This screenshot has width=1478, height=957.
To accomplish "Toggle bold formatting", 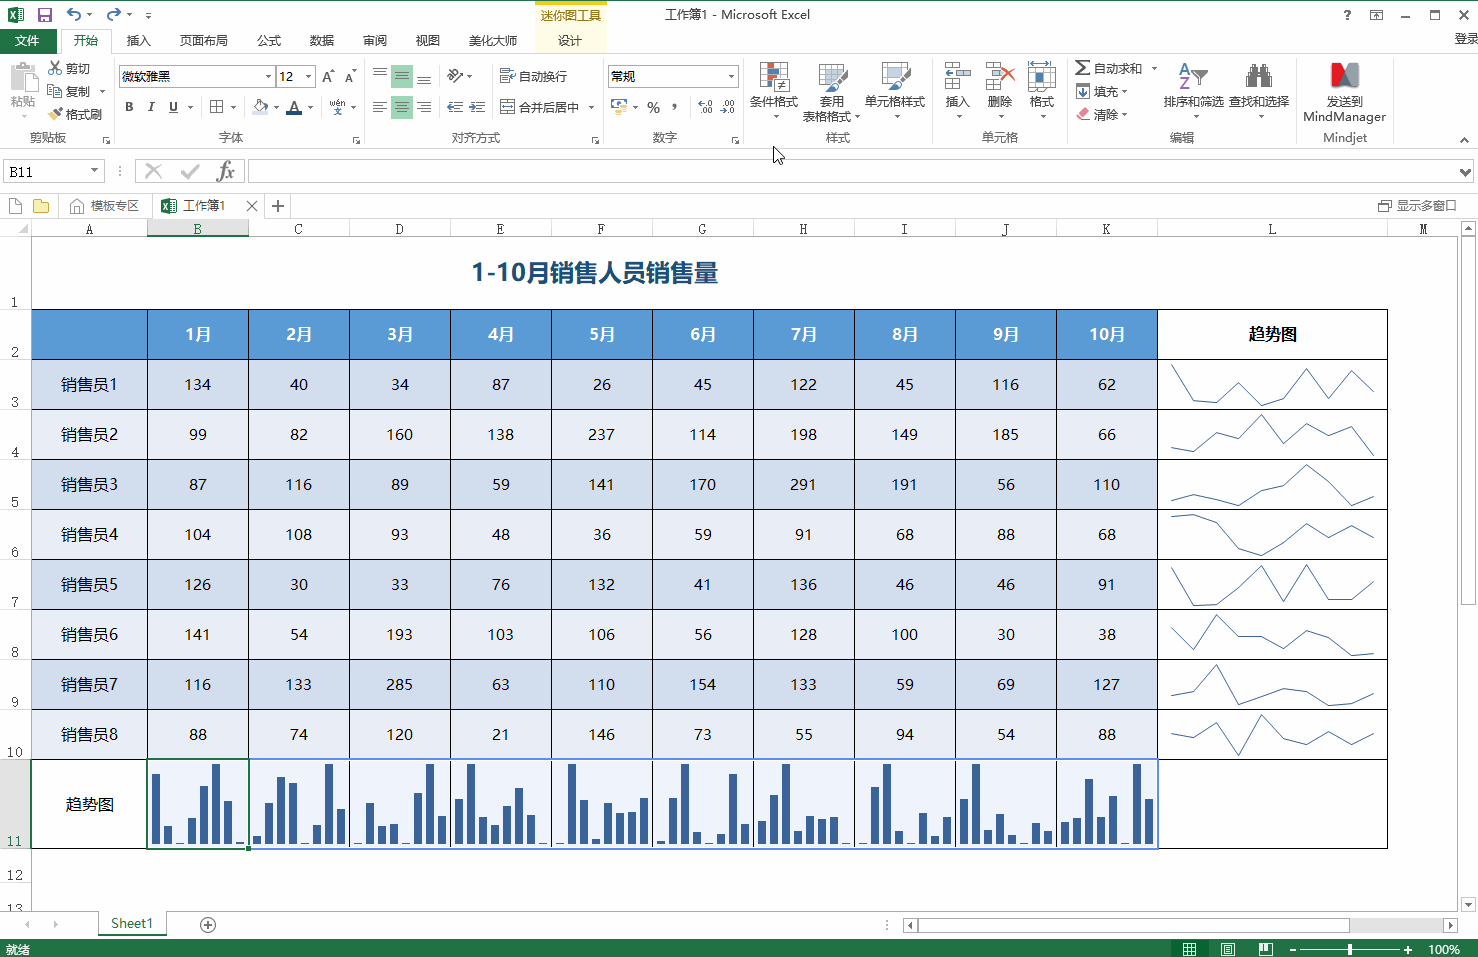I will tap(129, 107).
